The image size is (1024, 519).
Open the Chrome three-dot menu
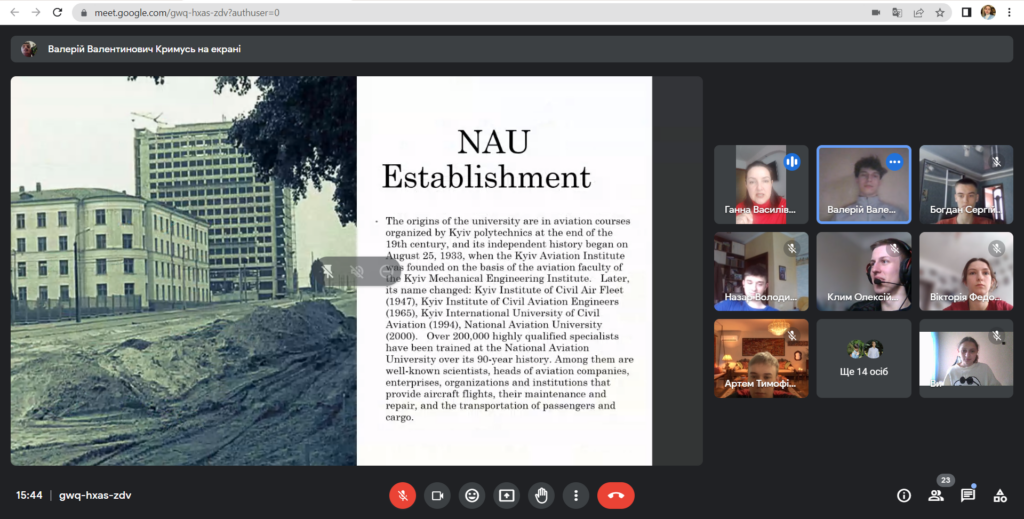1010,12
